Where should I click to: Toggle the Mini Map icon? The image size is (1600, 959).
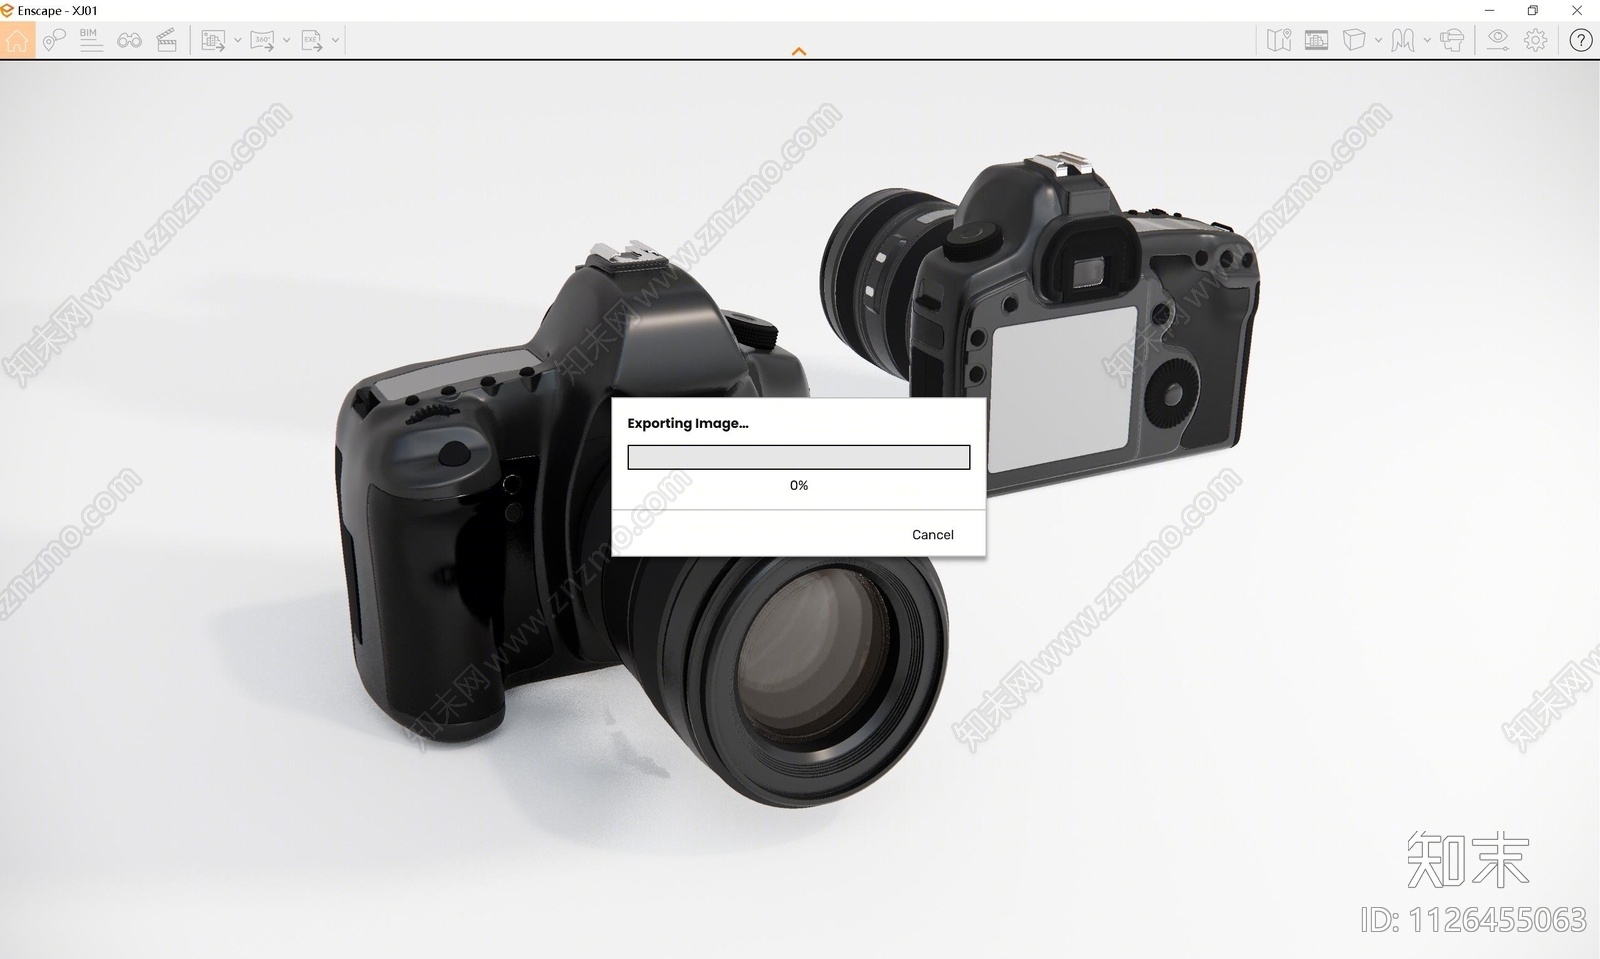tap(1279, 40)
